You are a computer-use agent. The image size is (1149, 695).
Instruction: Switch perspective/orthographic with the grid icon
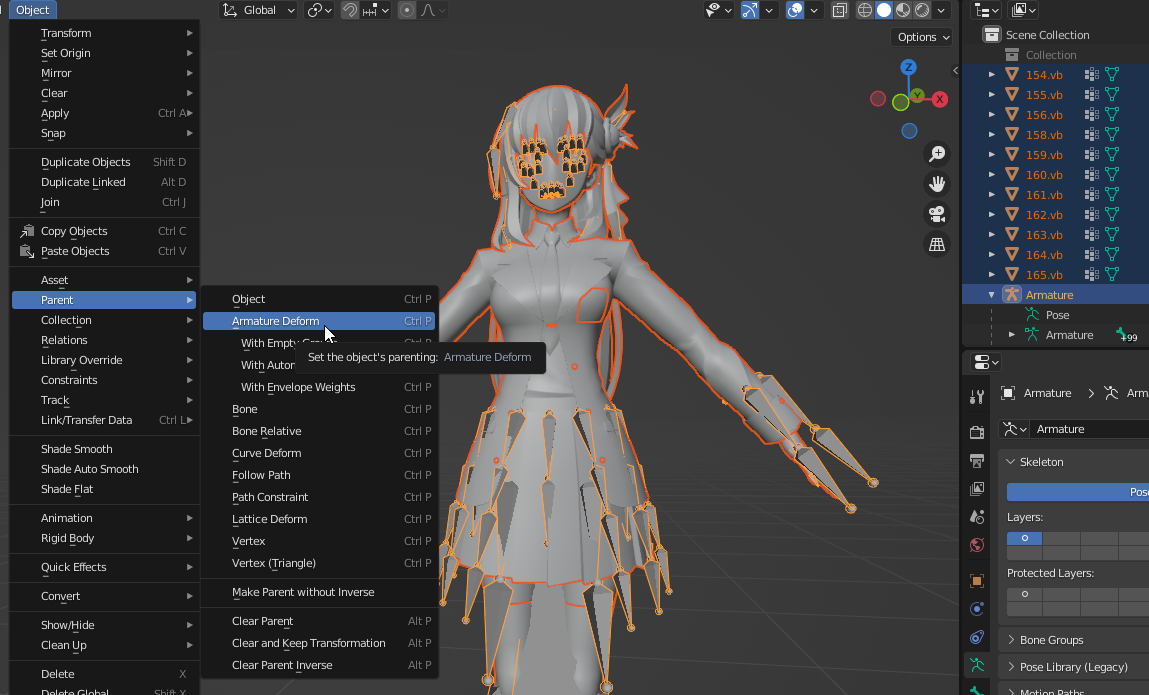tap(937, 244)
